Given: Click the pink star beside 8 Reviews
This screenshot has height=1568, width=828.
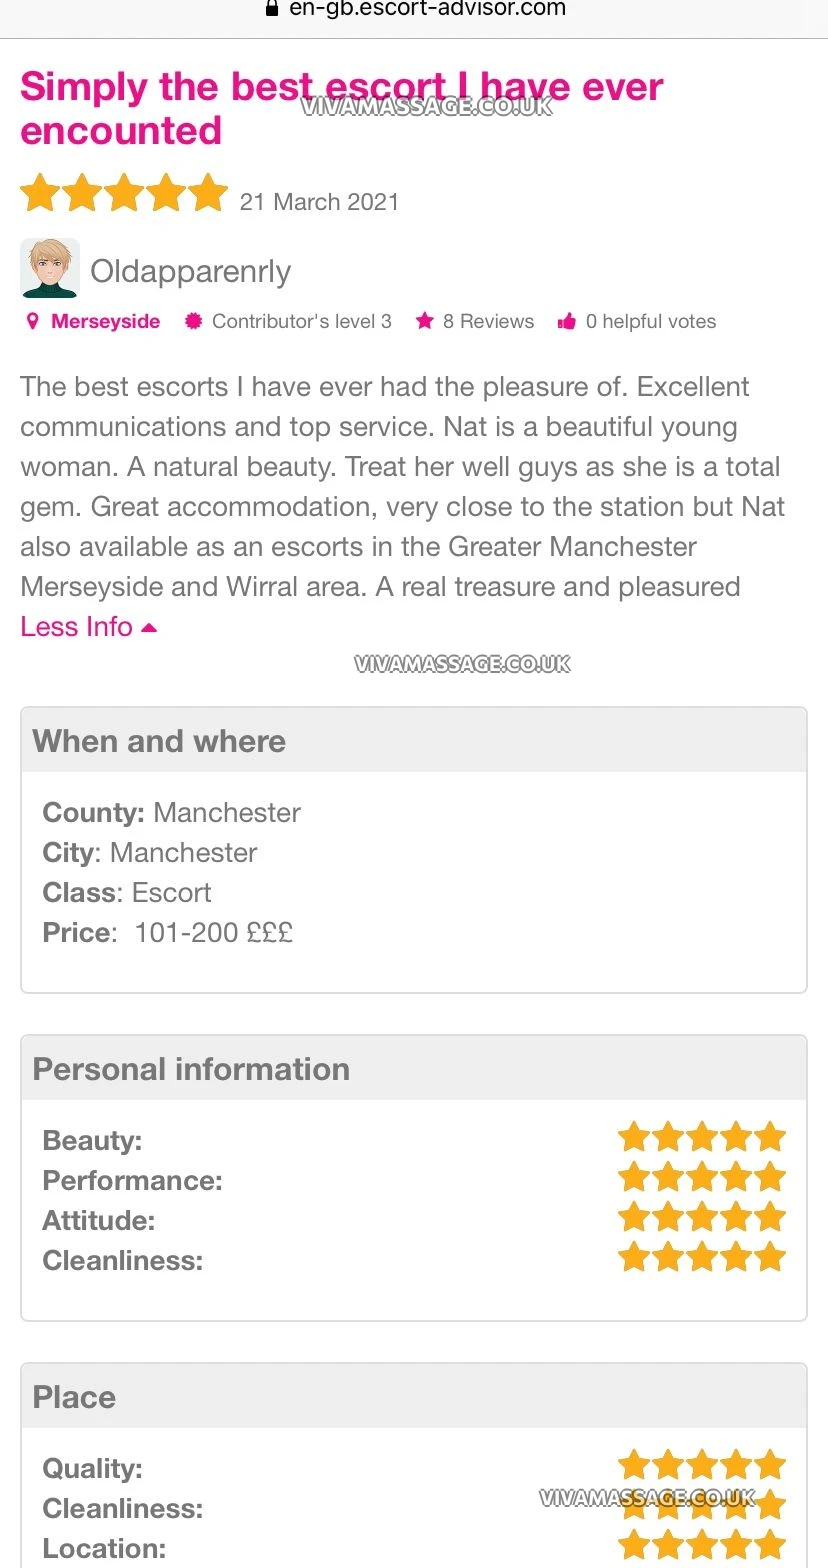Looking at the screenshot, I should 425,321.
